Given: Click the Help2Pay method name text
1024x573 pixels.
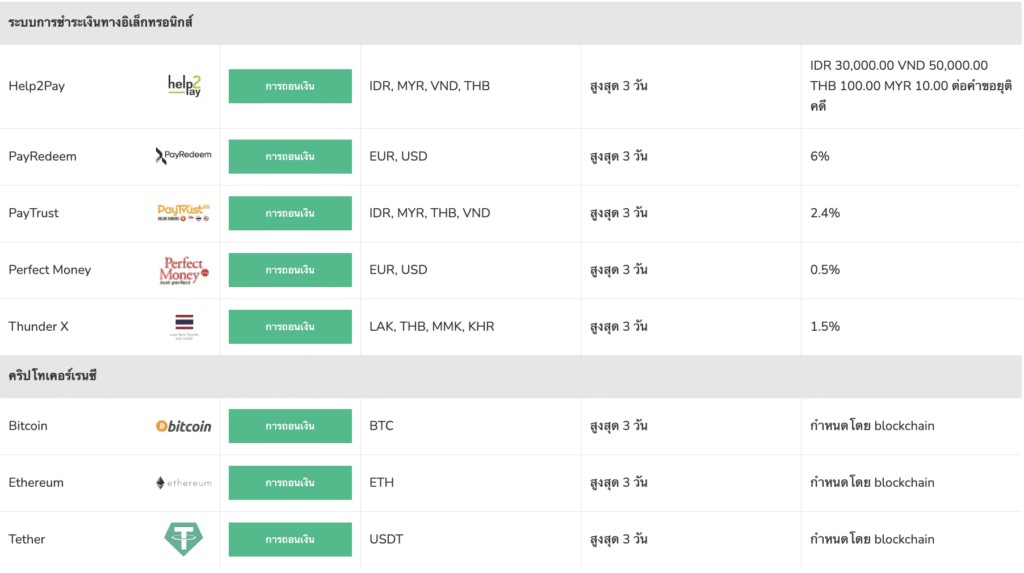Looking at the screenshot, I should (x=37, y=86).
